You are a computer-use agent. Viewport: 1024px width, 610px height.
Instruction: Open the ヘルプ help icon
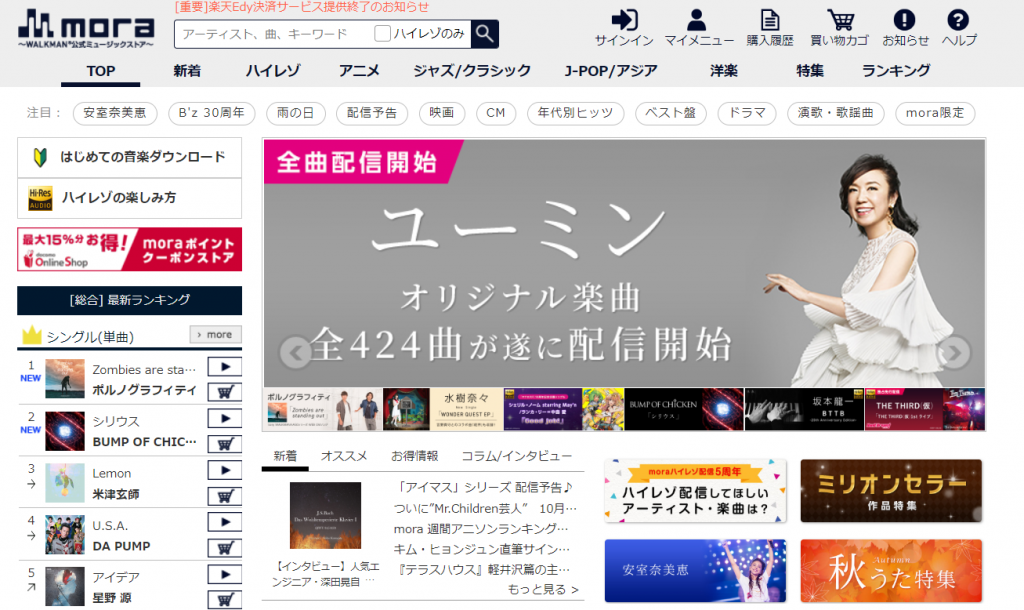pos(959,27)
